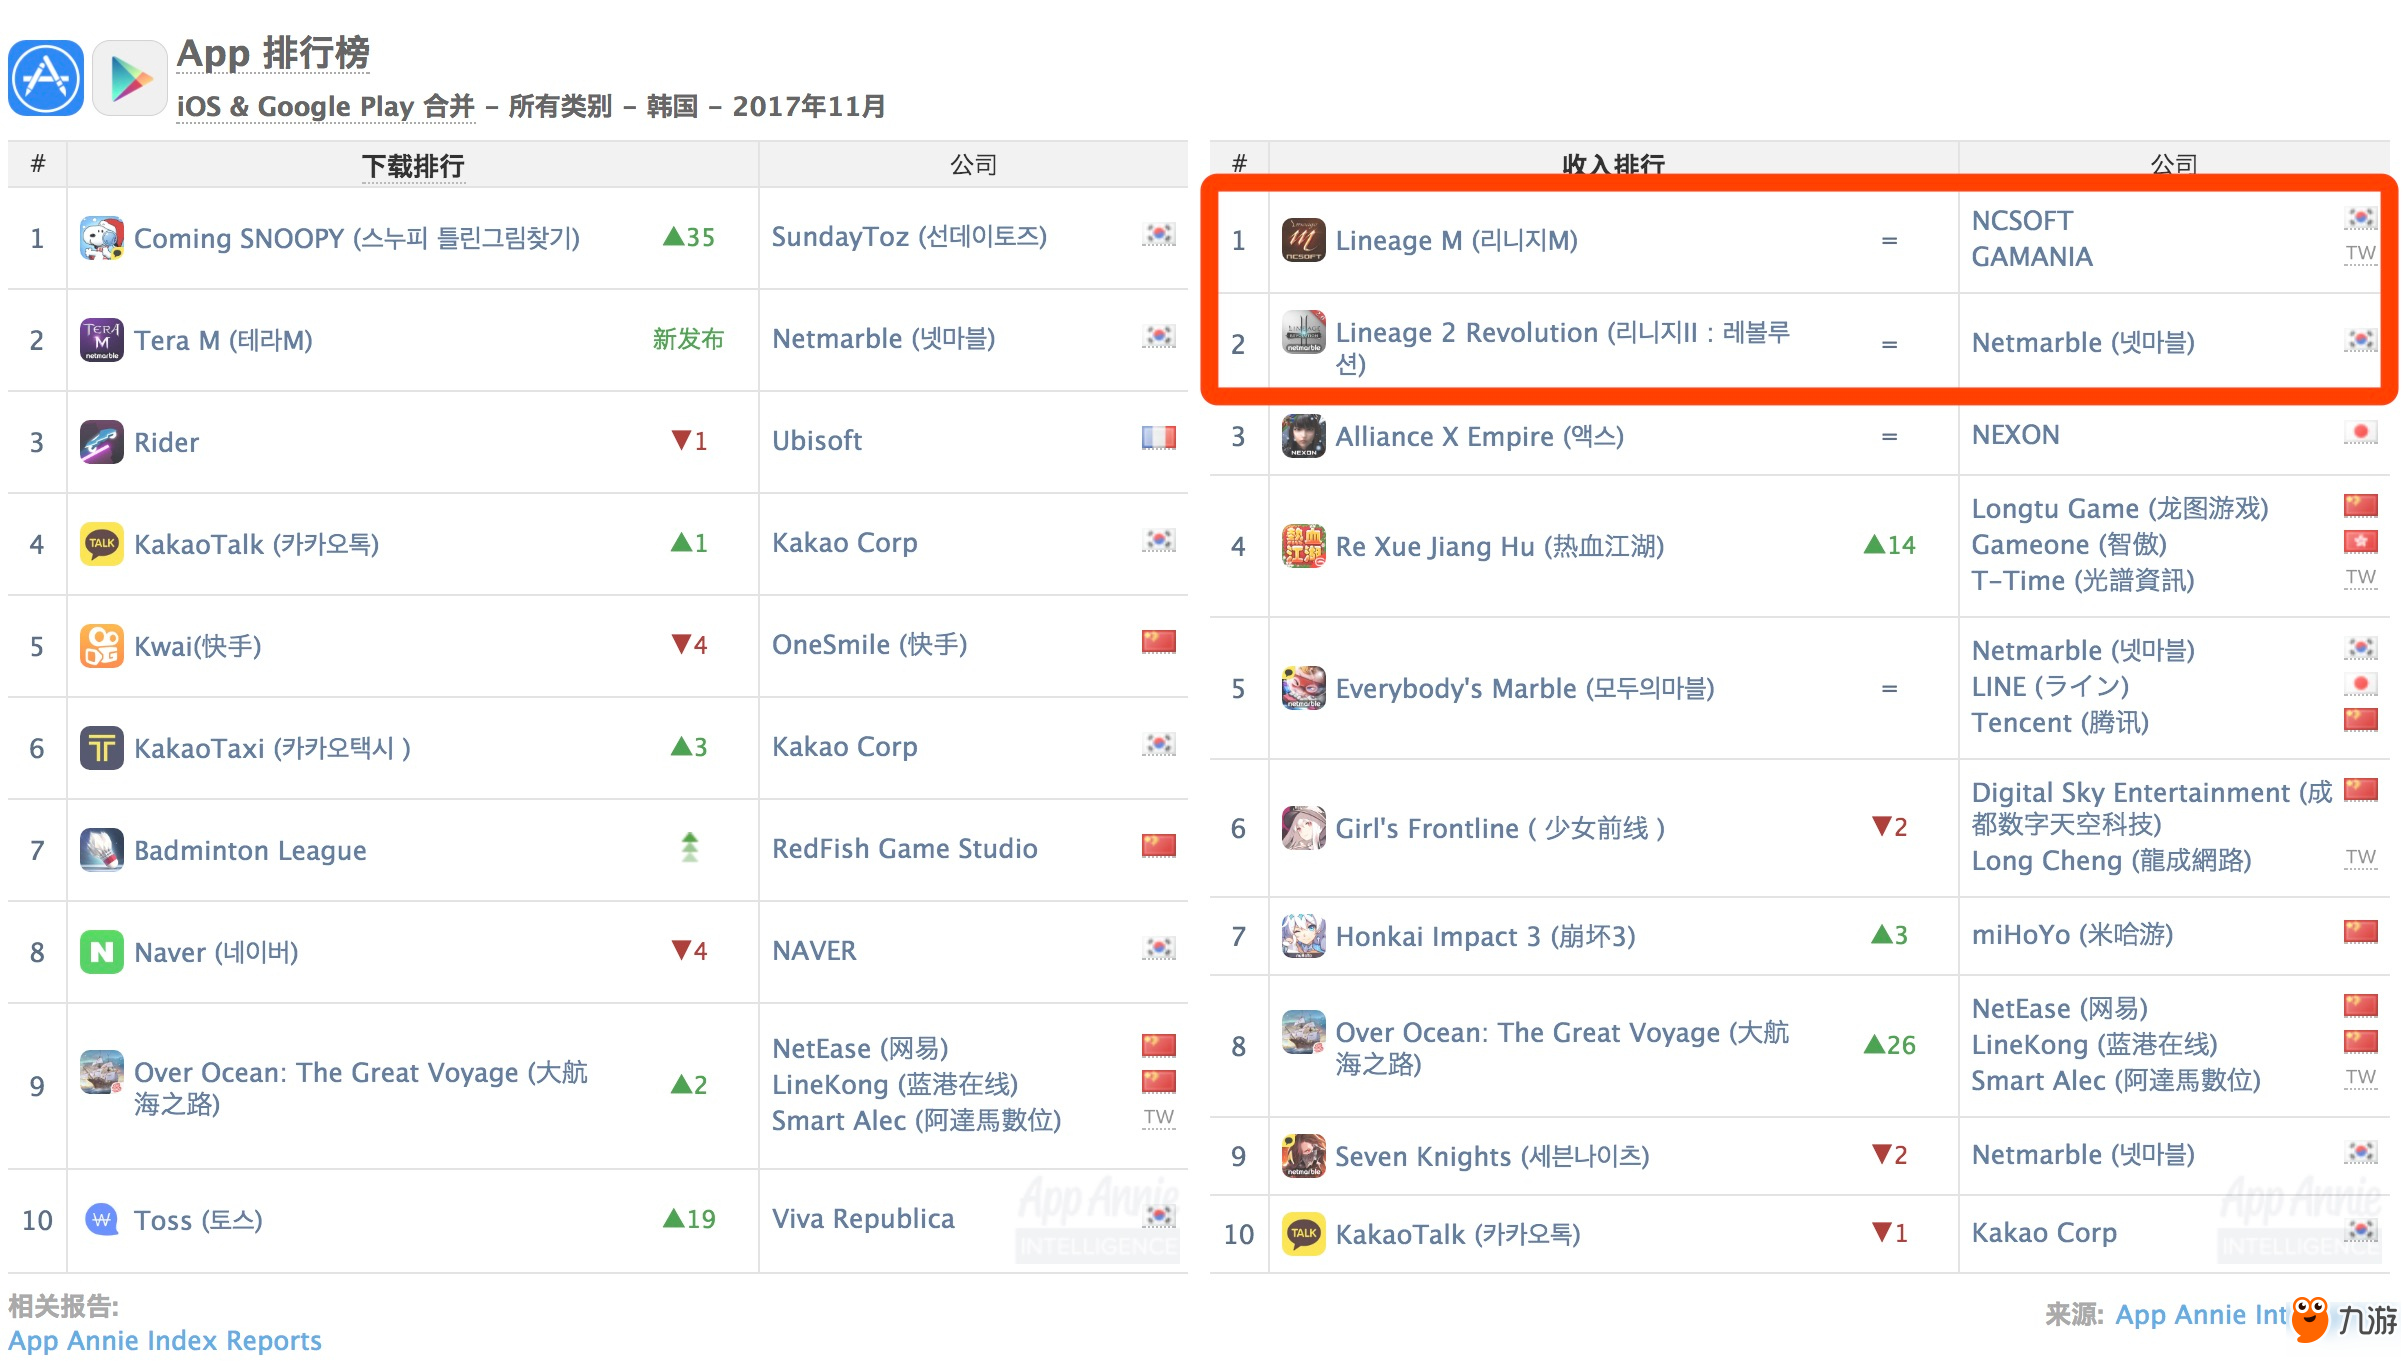Open Tera M (테라M) app link
The image size is (2406, 1362).
[x=223, y=340]
